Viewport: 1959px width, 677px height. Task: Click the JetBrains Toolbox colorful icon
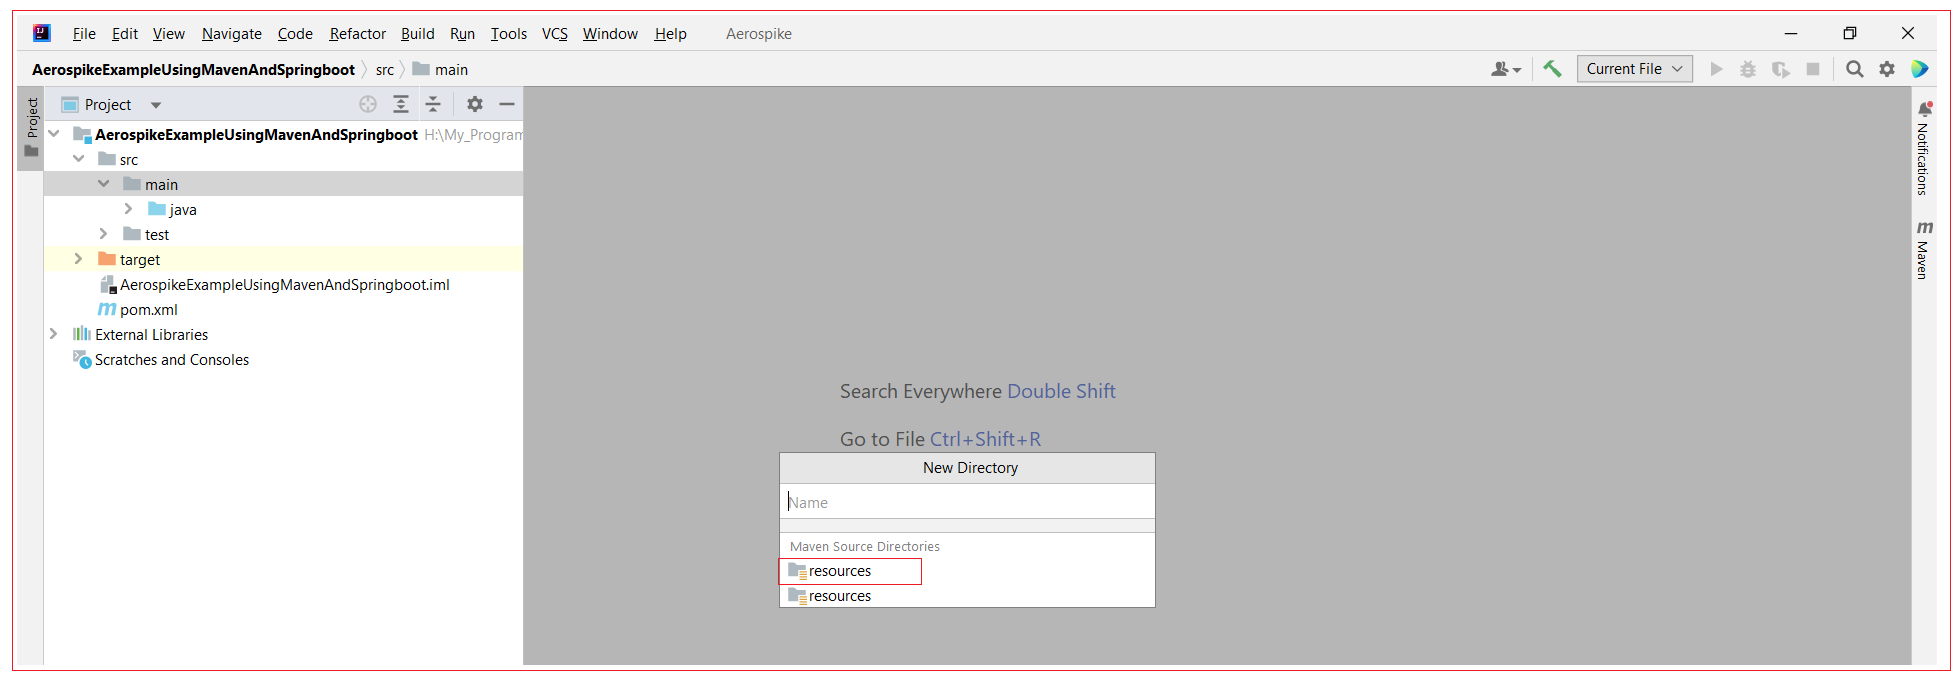click(1920, 69)
